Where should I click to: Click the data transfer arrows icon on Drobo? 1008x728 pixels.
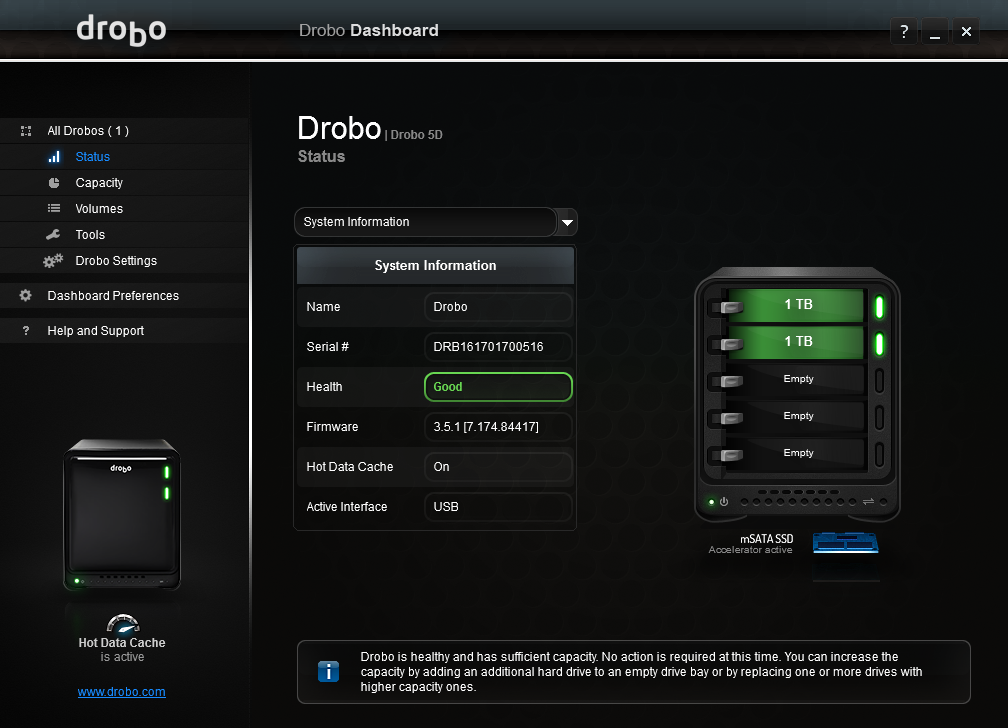click(x=868, y=502)
